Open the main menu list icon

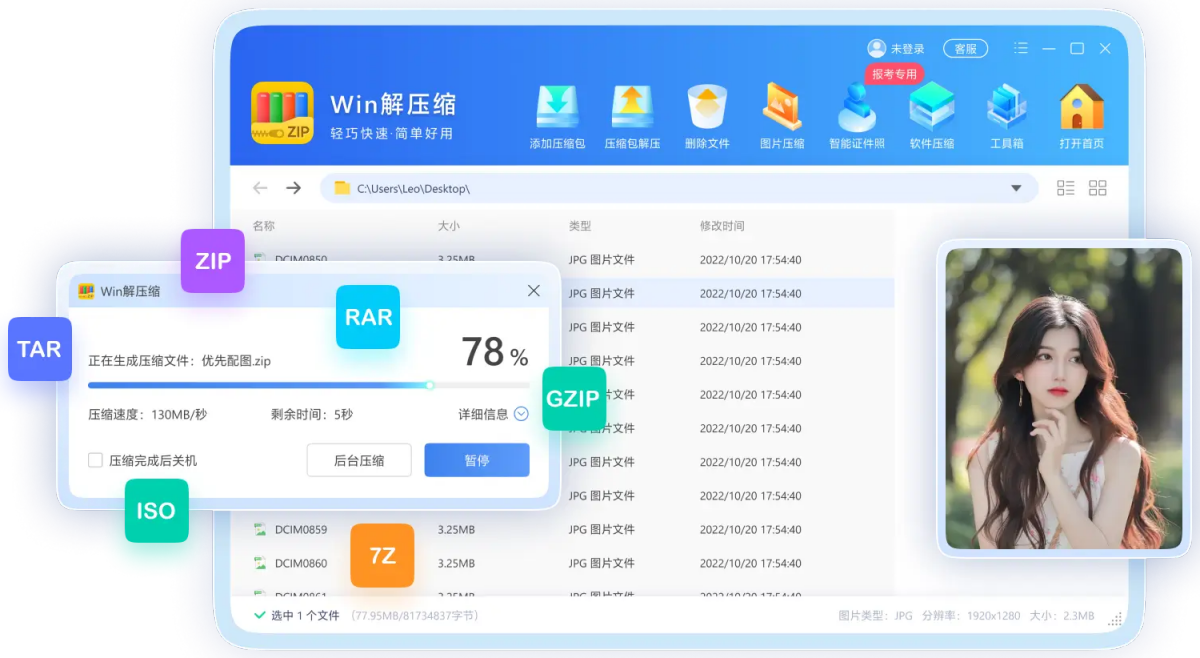pyautogui.click(x=1021, y=48)
